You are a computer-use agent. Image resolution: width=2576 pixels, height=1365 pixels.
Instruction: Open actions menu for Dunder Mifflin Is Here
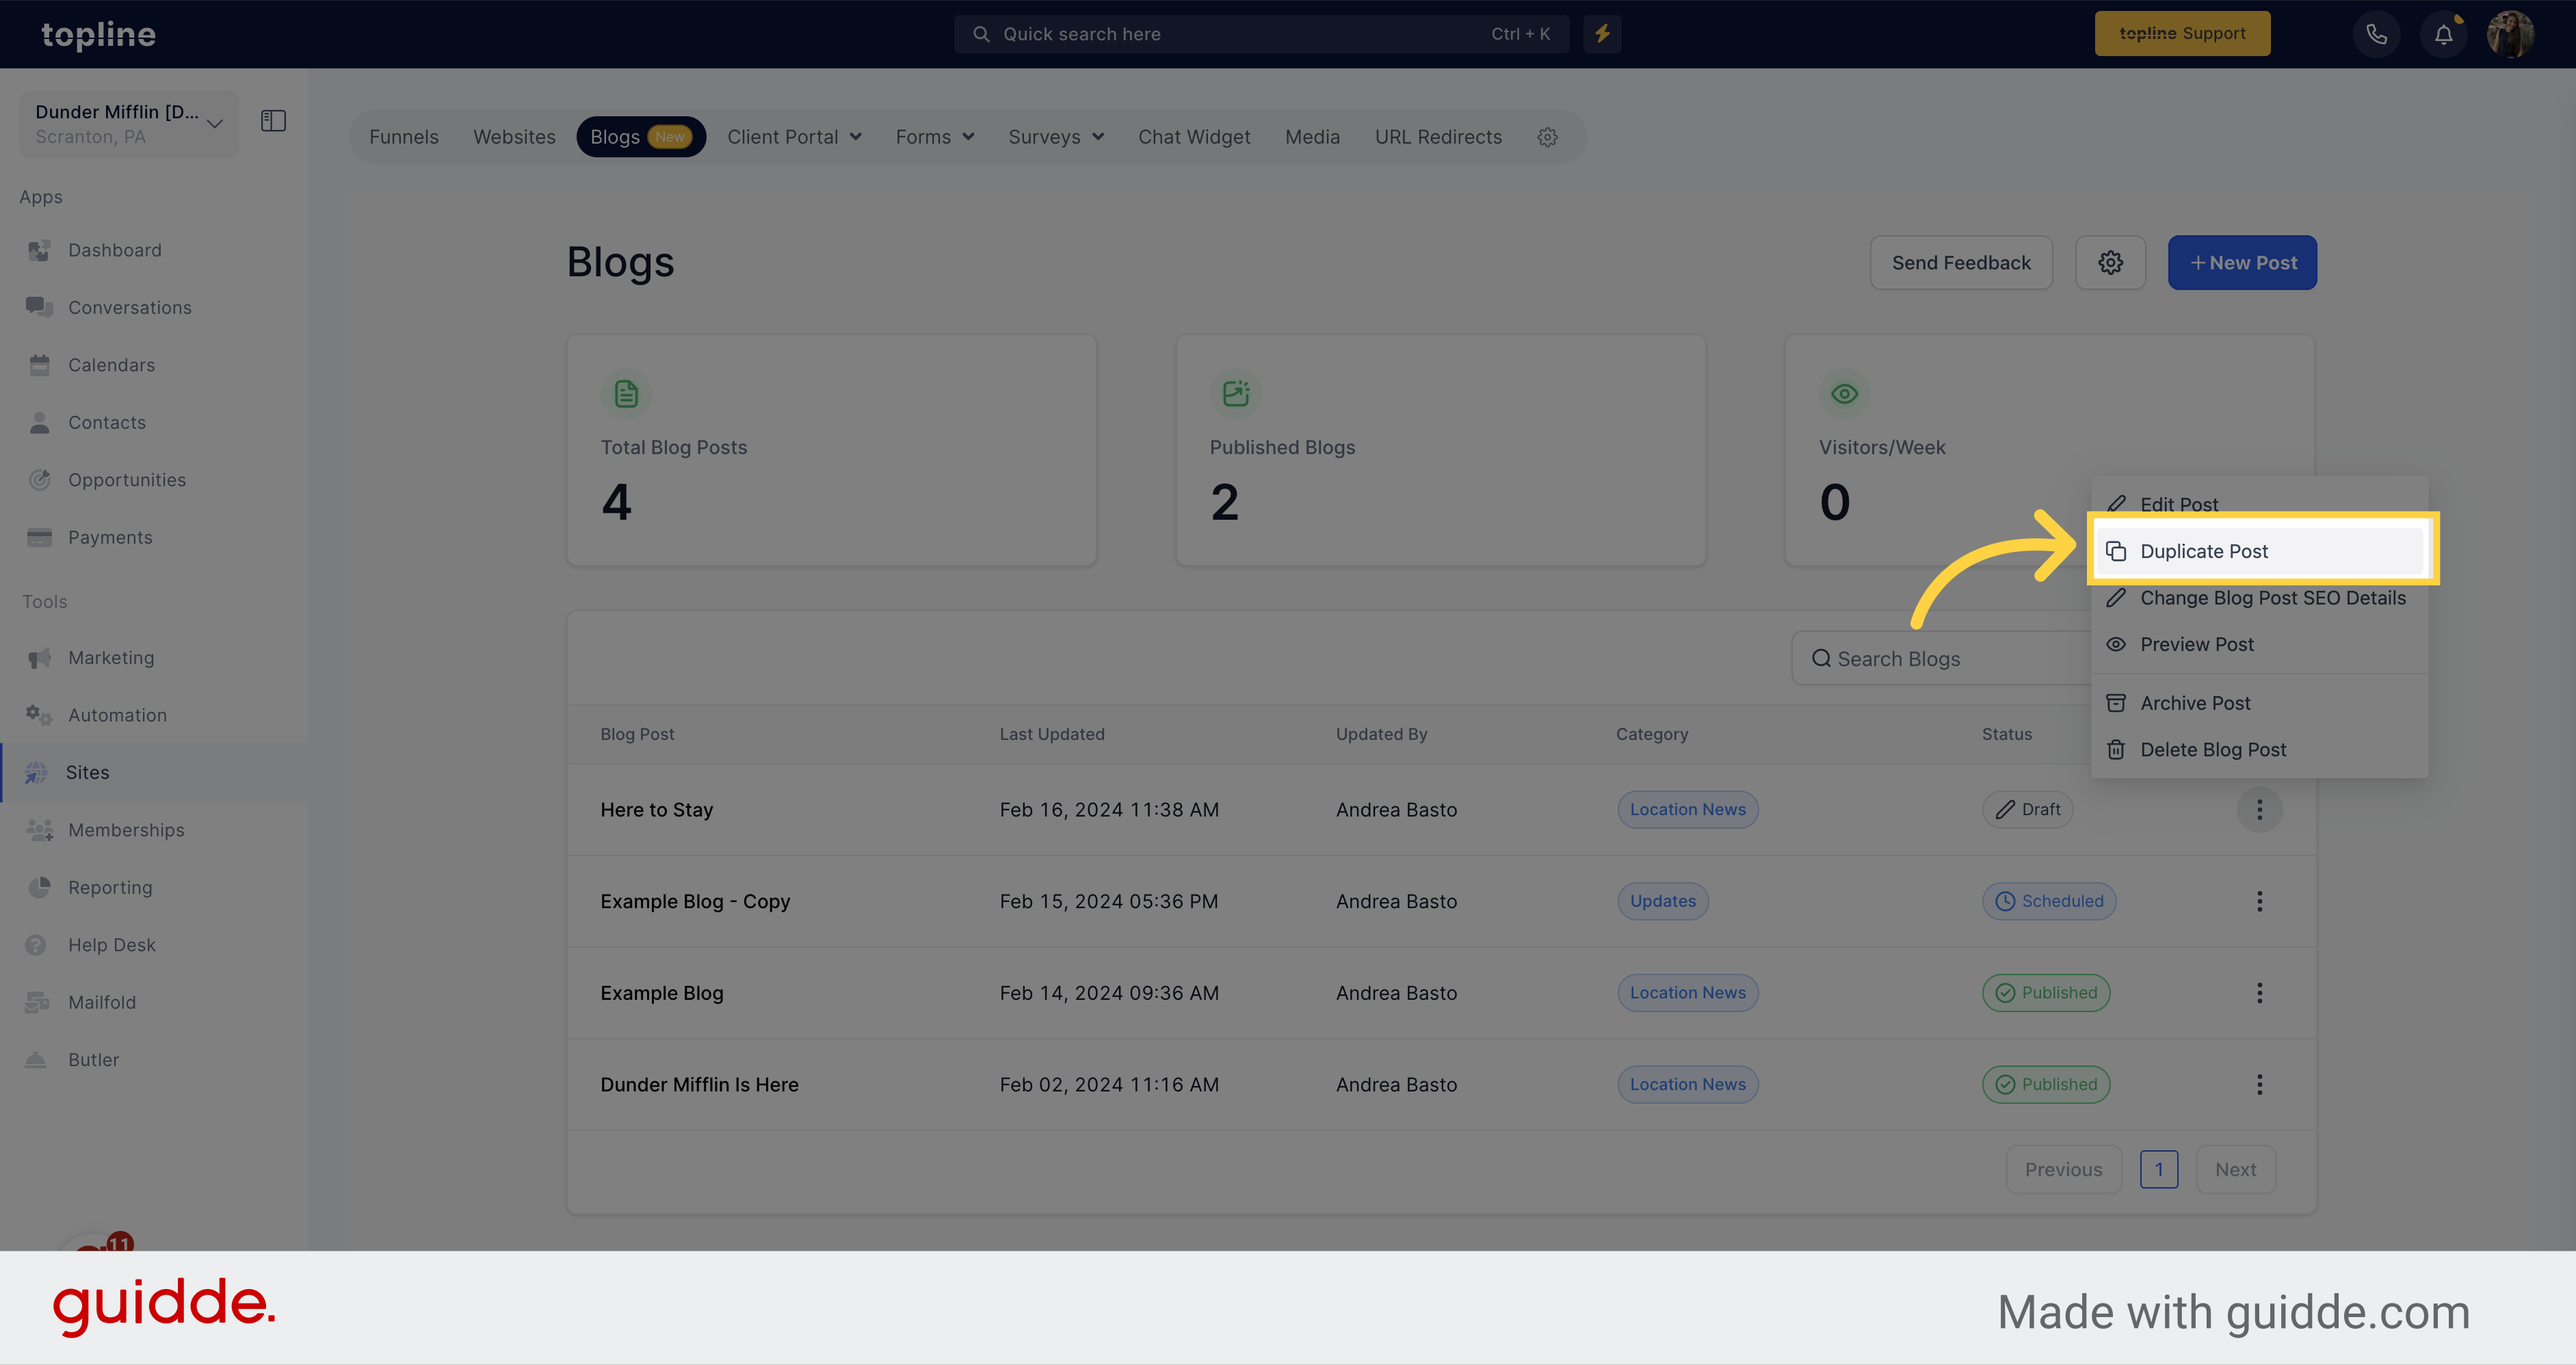click(2259, 1085)
